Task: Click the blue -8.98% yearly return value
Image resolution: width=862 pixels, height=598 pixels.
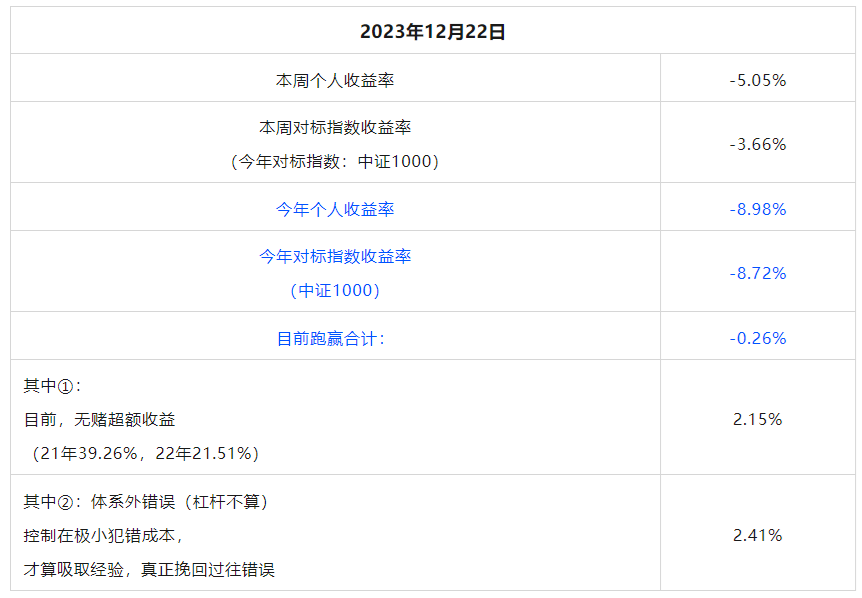Action: pos(758,209)
